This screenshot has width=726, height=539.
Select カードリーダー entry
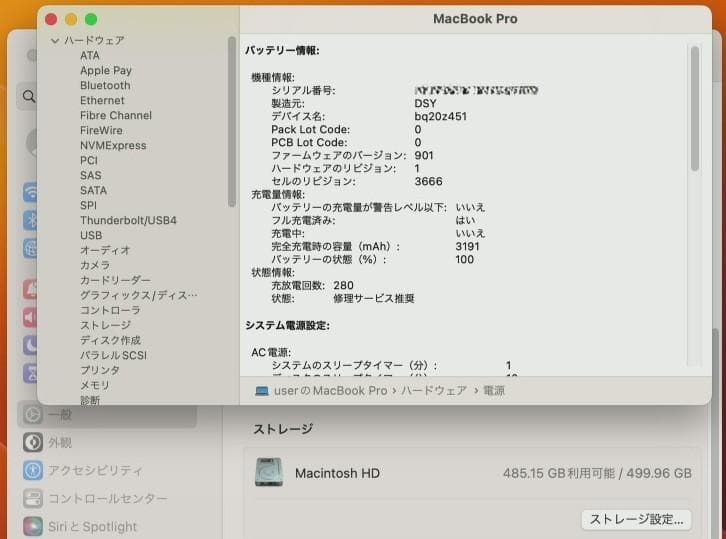pos(115,280)
